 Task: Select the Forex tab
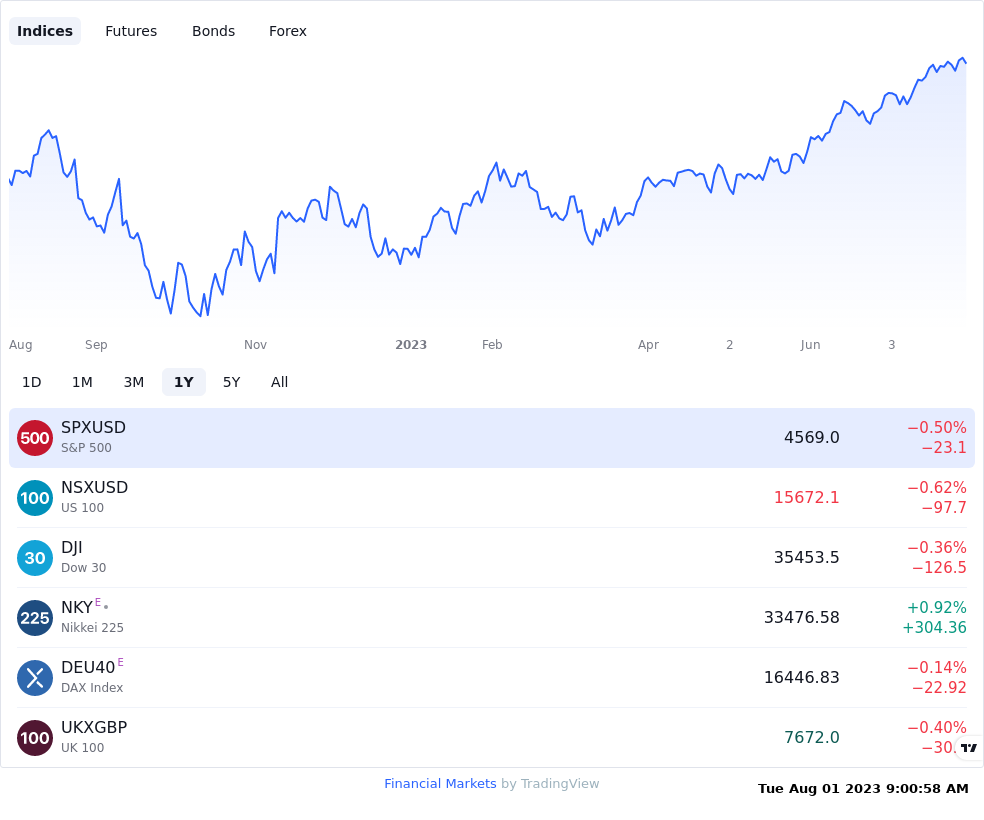tap(287, 31)
